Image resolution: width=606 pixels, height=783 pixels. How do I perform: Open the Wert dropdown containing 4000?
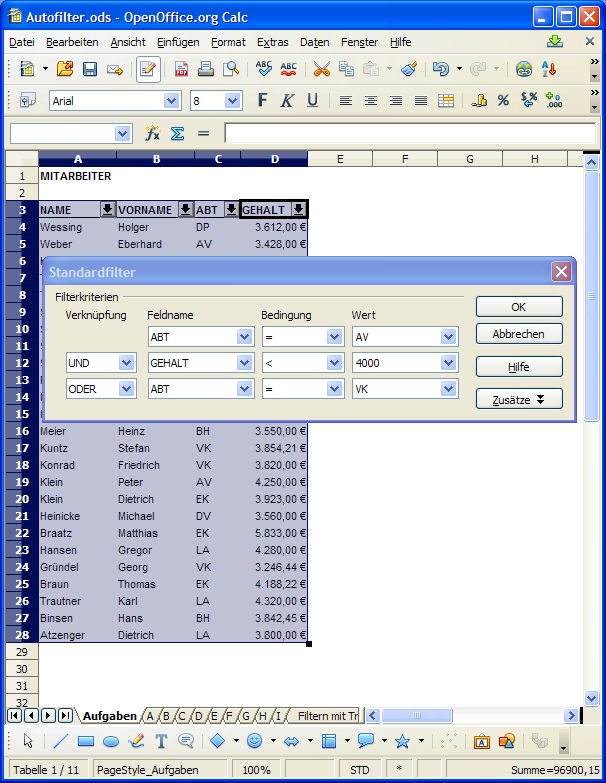(447, 363)
